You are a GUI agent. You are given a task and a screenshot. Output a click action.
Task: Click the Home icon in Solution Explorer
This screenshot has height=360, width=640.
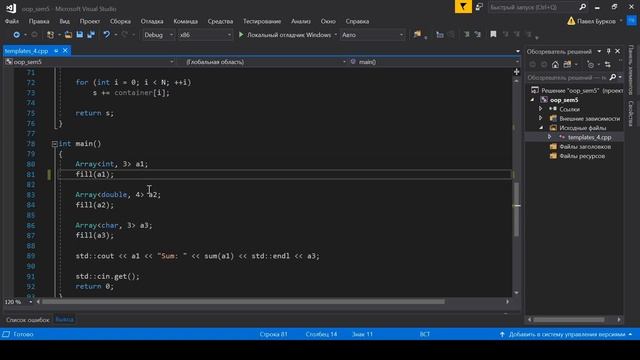(x=555, y=65)
